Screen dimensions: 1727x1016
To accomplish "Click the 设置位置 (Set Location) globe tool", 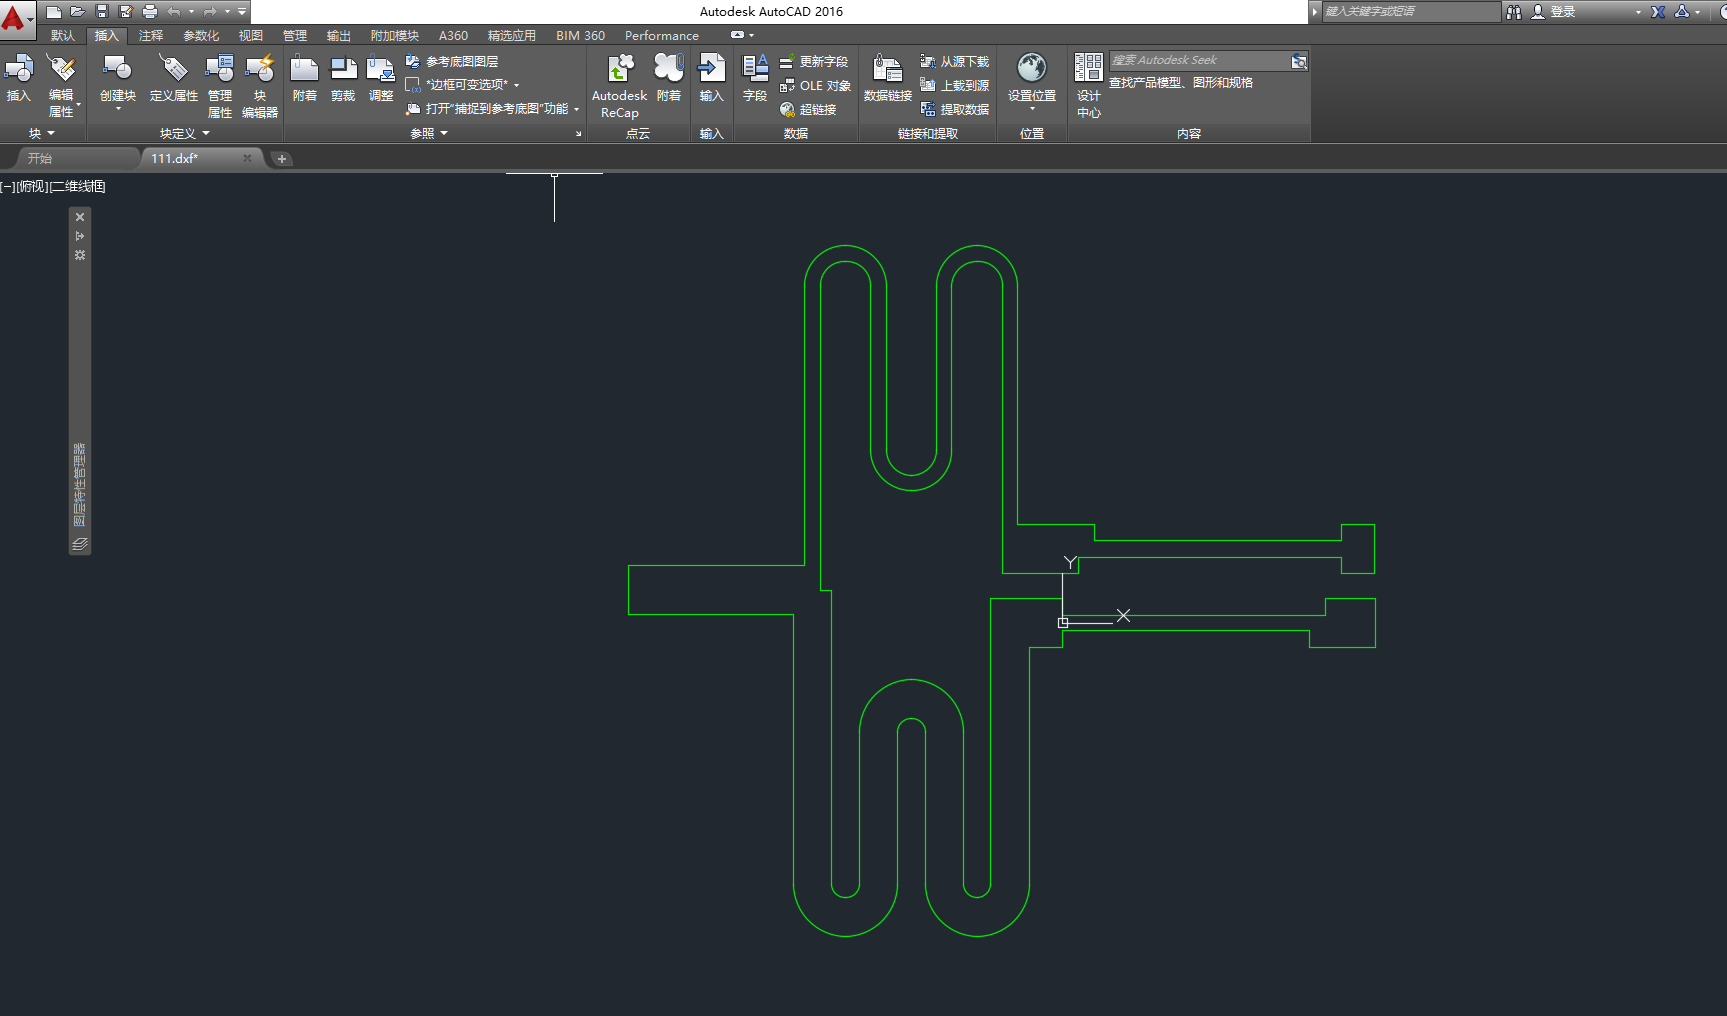I will 1032,82.
